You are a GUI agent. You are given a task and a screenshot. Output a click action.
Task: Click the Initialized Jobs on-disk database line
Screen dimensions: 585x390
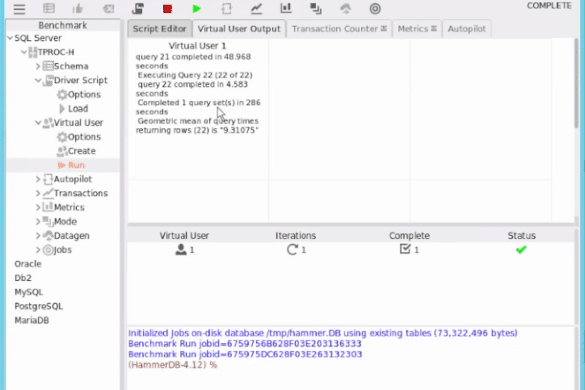coord(323,333)
